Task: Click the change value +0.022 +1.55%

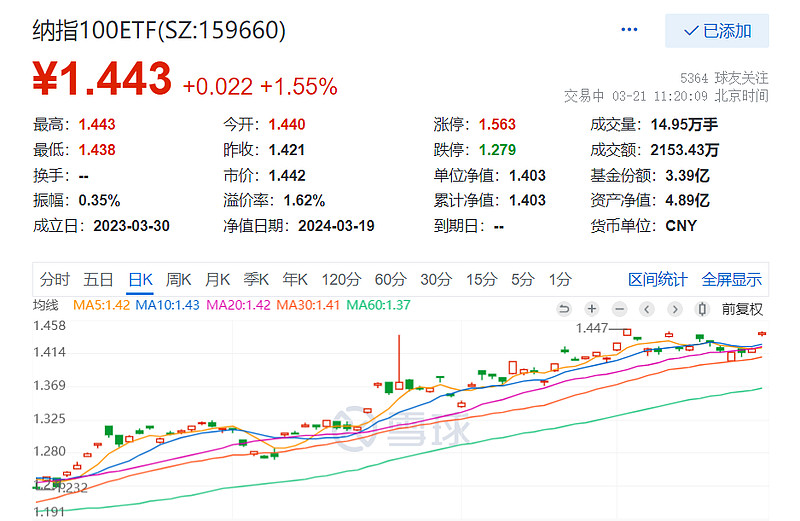Action: 260,87
